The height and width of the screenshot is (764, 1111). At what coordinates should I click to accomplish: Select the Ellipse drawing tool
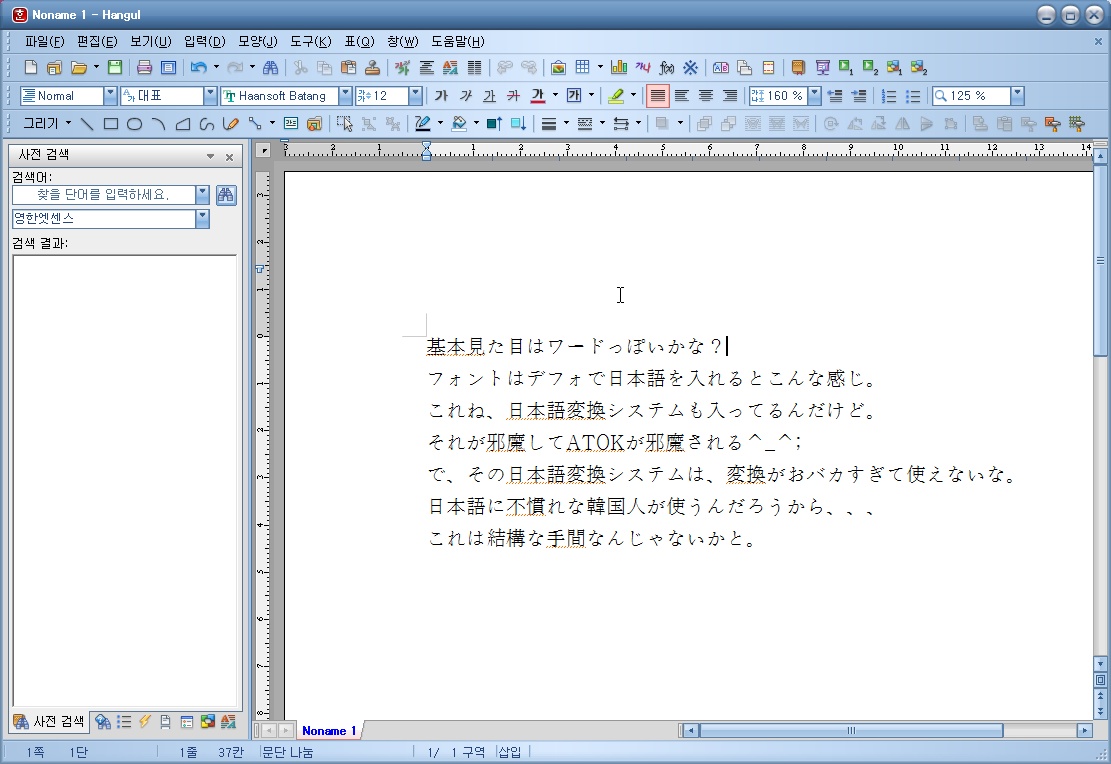(x=135, y=124)
